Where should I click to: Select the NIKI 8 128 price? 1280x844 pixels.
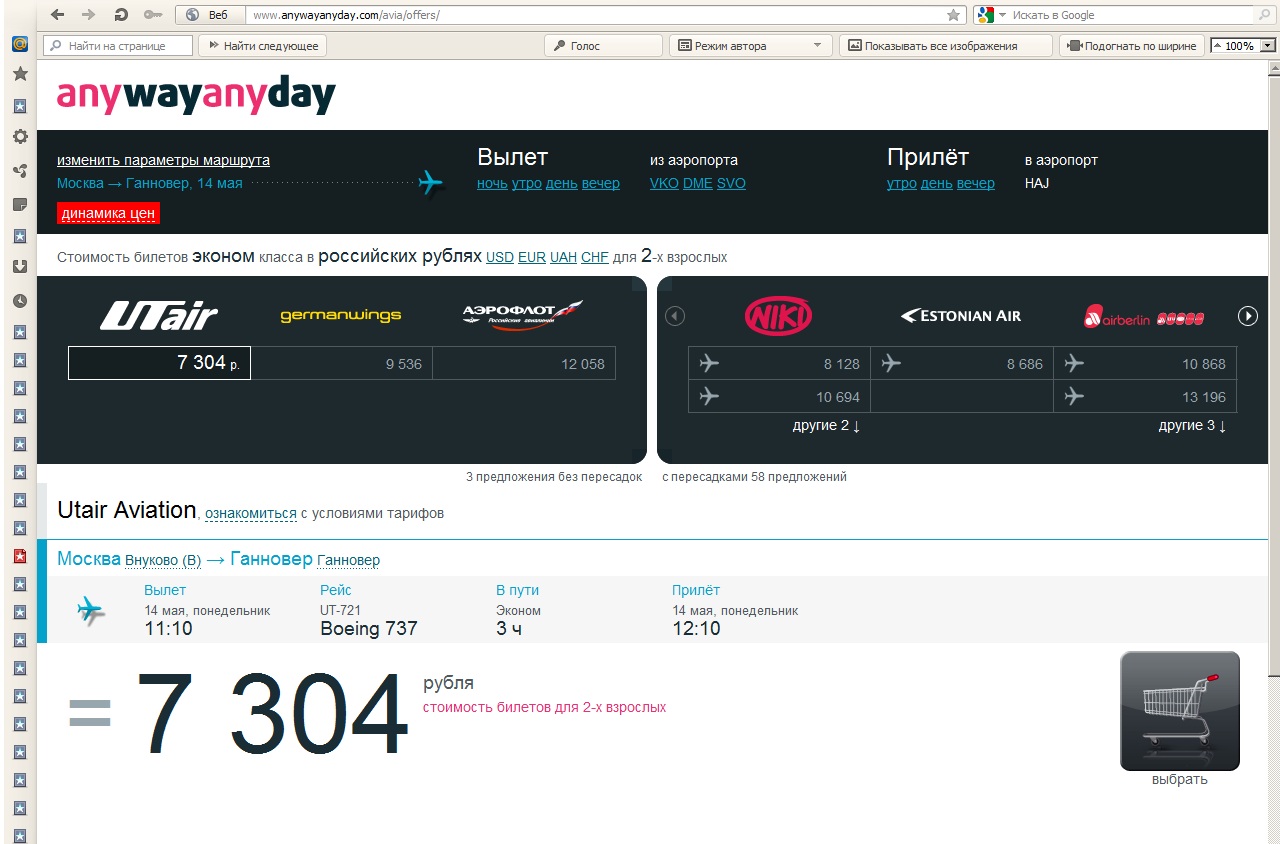[x=779, y=364]
